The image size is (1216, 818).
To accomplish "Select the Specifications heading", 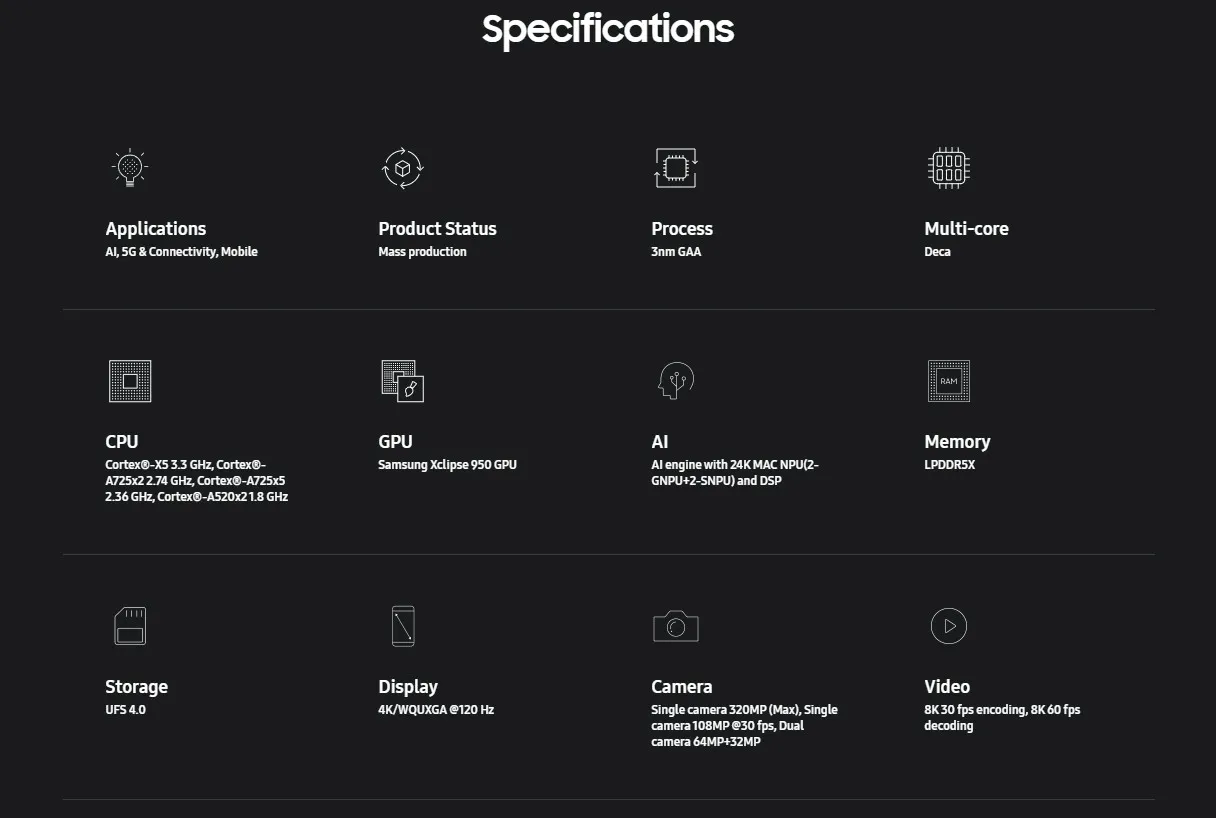I will 608,29.
